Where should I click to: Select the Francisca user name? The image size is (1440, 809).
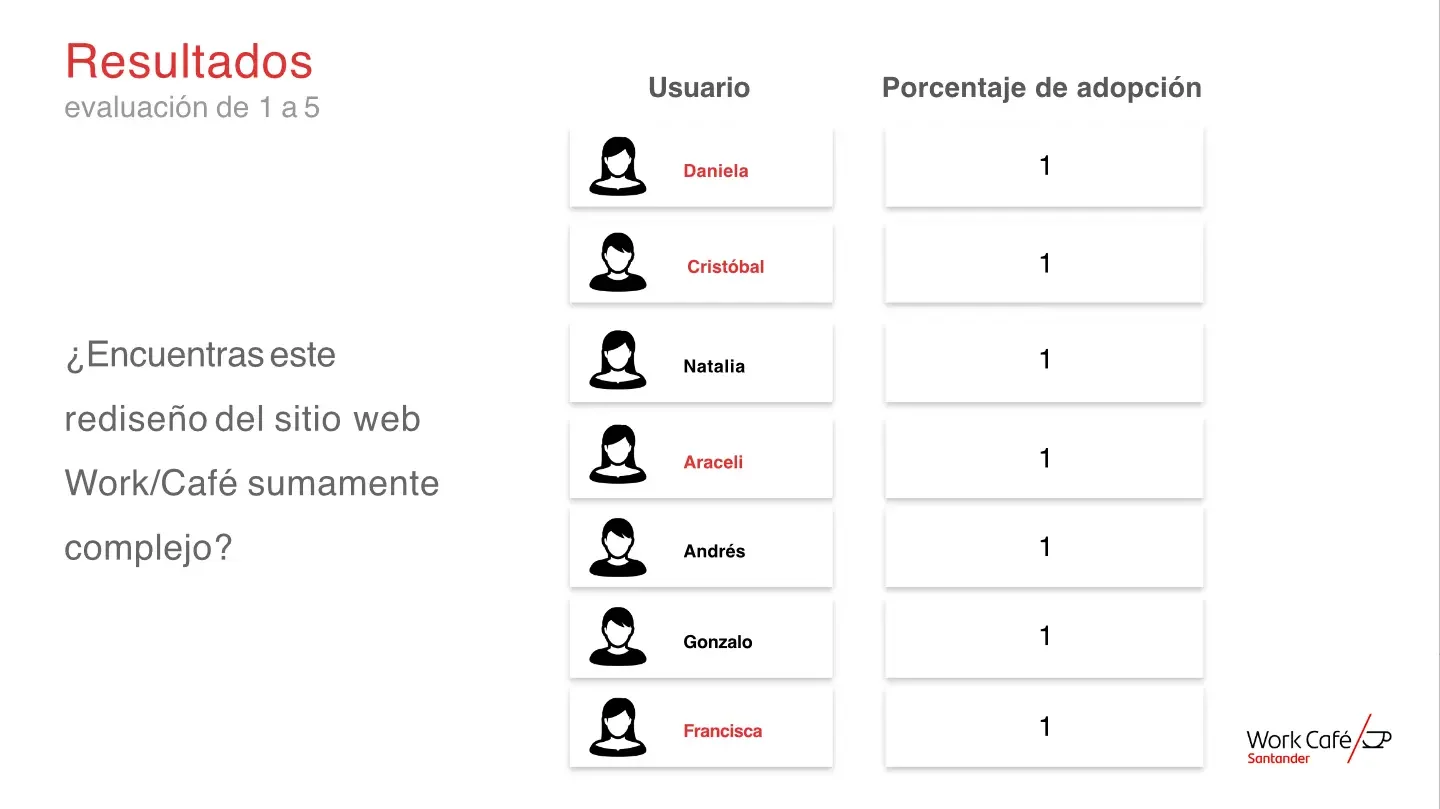click(722, 731)
